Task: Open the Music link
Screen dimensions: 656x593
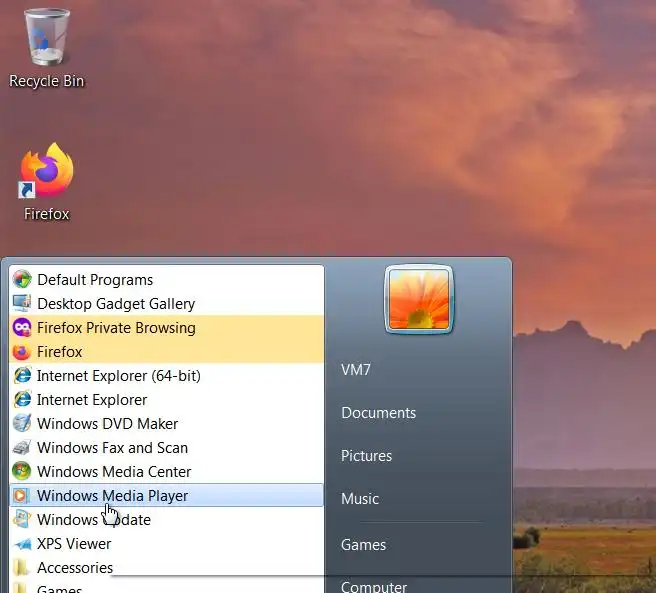Action: point(360,499)
